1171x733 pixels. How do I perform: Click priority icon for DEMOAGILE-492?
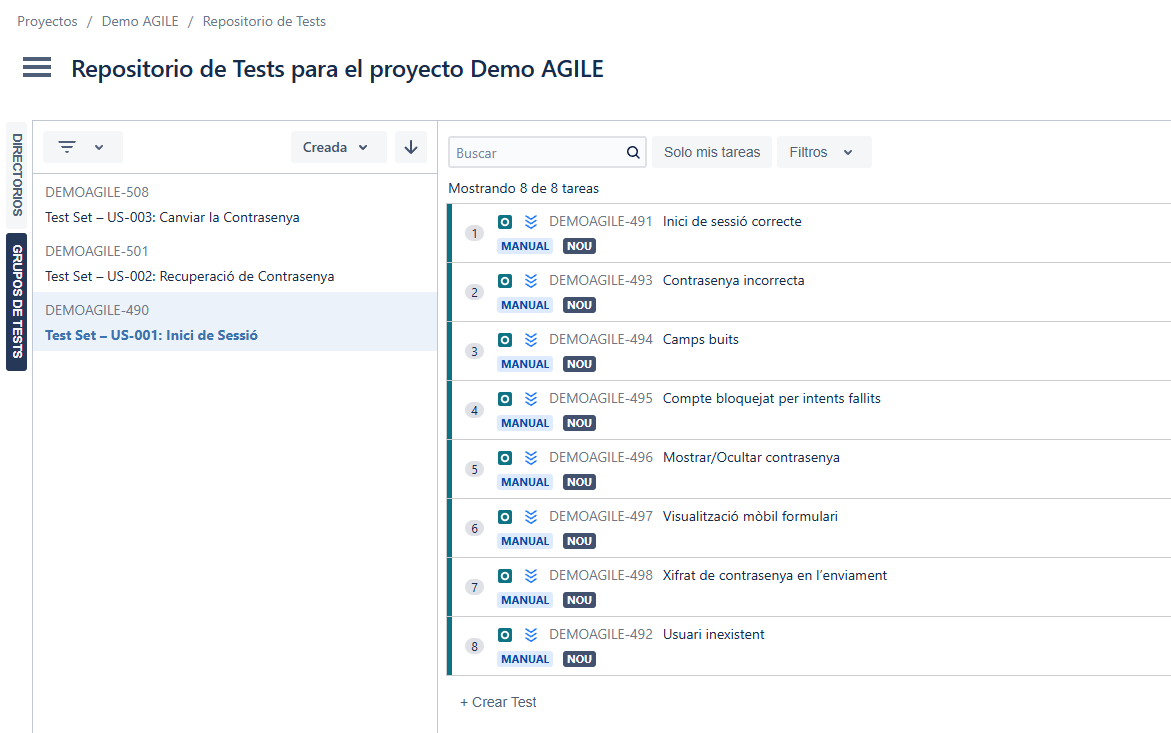[531, 634]
